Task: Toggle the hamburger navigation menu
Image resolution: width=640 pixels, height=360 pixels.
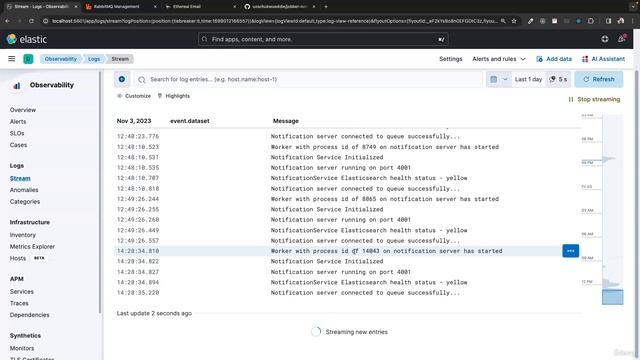Action: 11,59
